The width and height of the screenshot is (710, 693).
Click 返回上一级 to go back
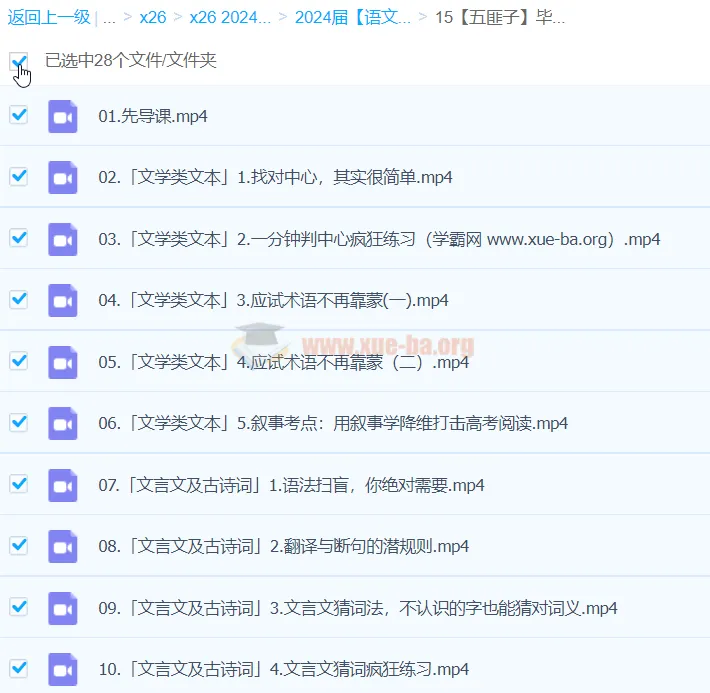[x=49, y=17]
